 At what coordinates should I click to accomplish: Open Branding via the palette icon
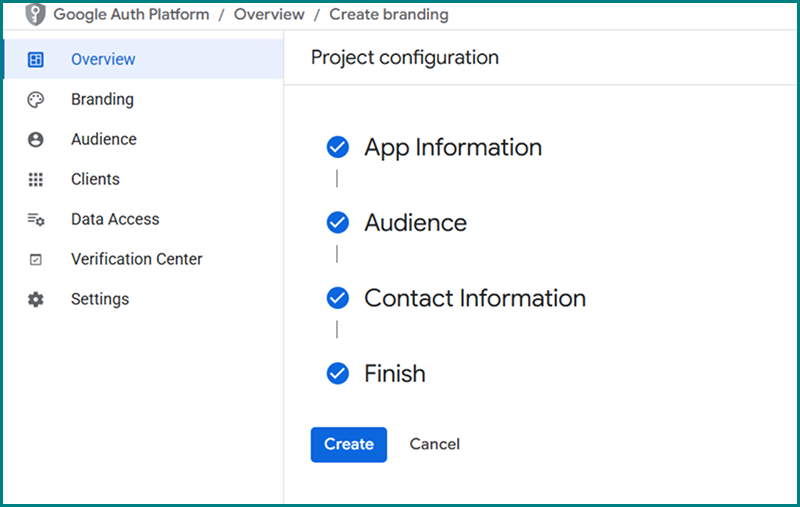click(x=36, y=100)
